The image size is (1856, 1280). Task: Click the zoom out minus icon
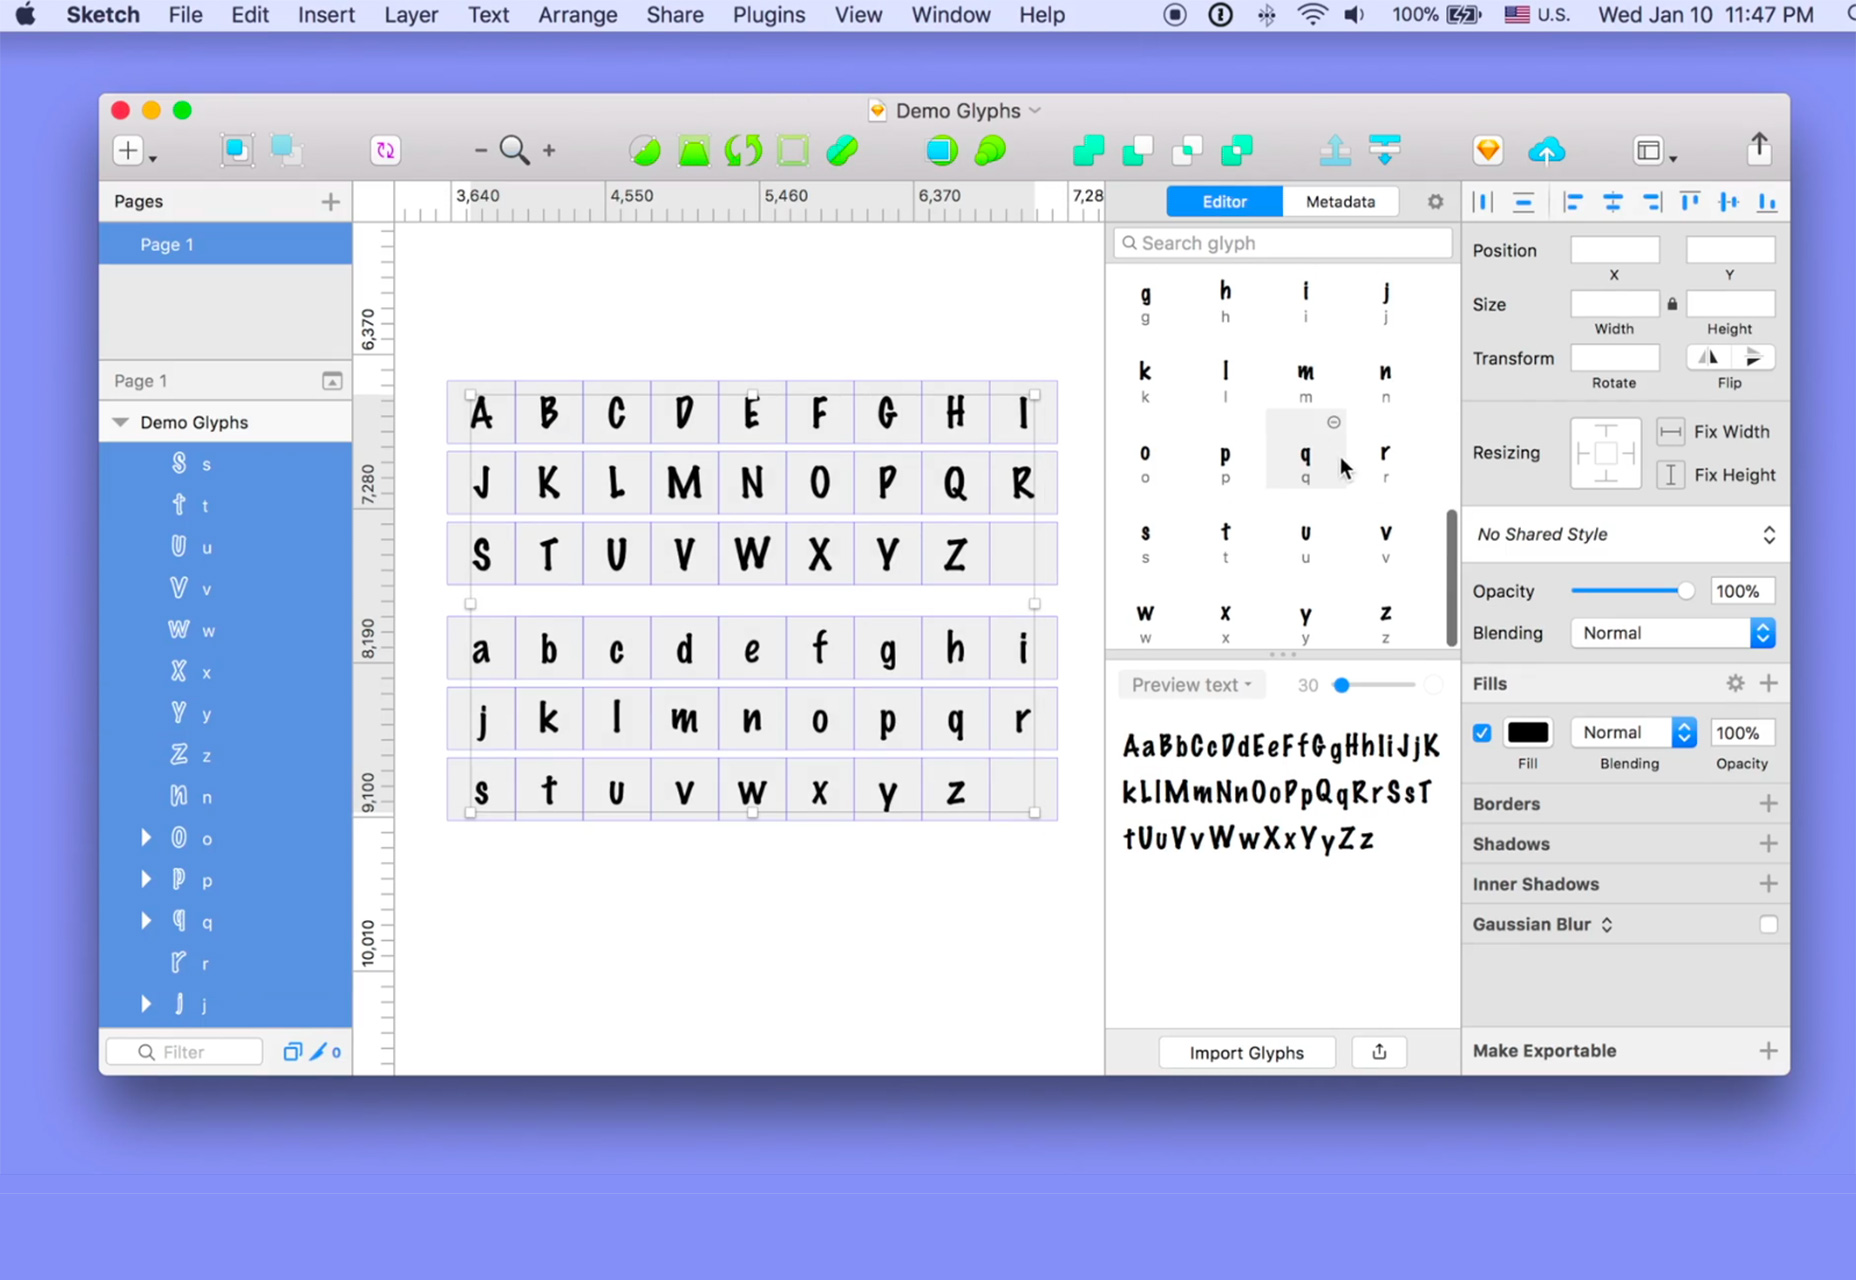pos(481,151)
